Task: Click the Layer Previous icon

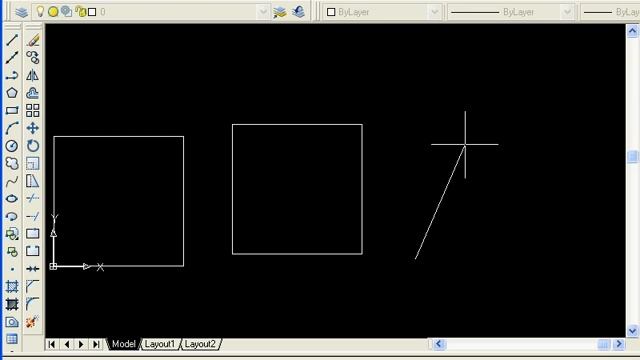Action: pos(298,12)
